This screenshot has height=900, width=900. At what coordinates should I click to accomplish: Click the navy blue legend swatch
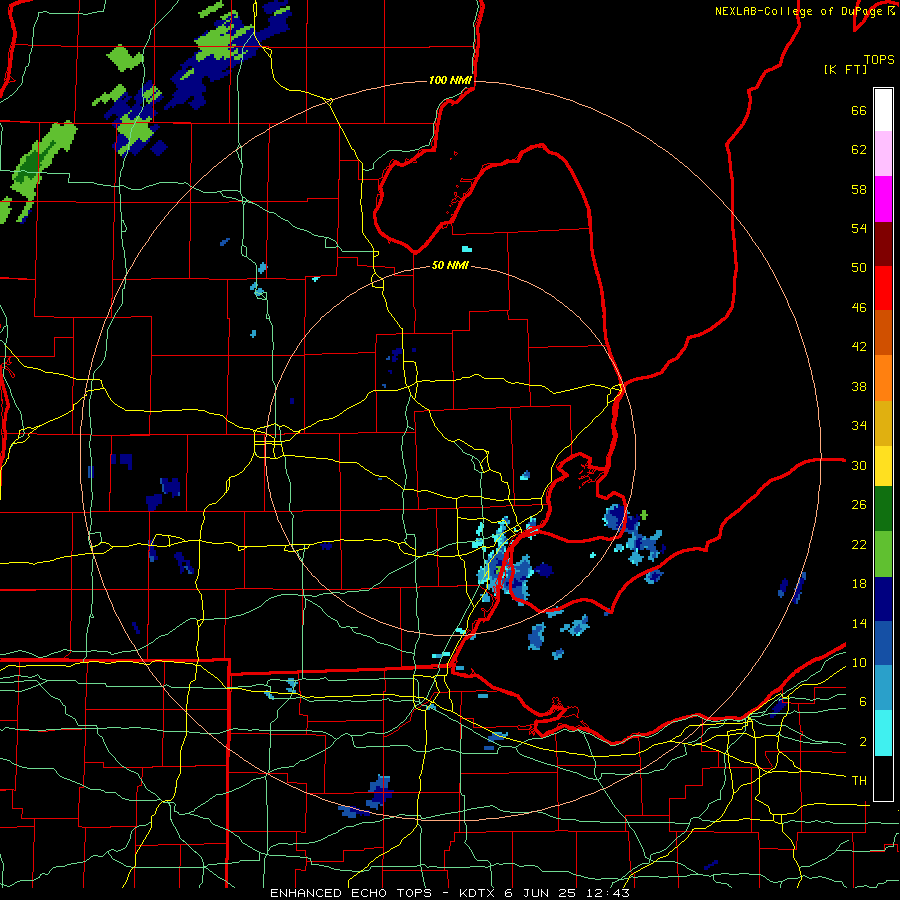pyautogui.click(x=883, y=599)
